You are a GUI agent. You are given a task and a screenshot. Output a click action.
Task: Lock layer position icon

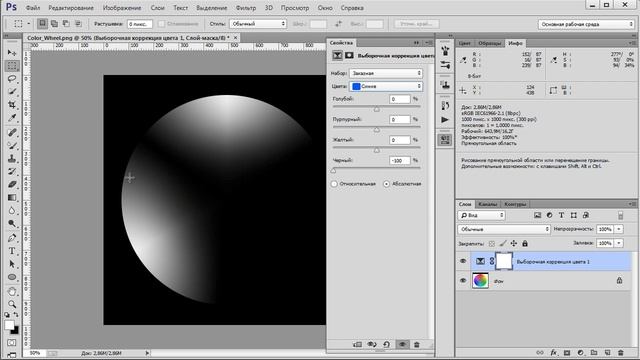pos(514,243)
